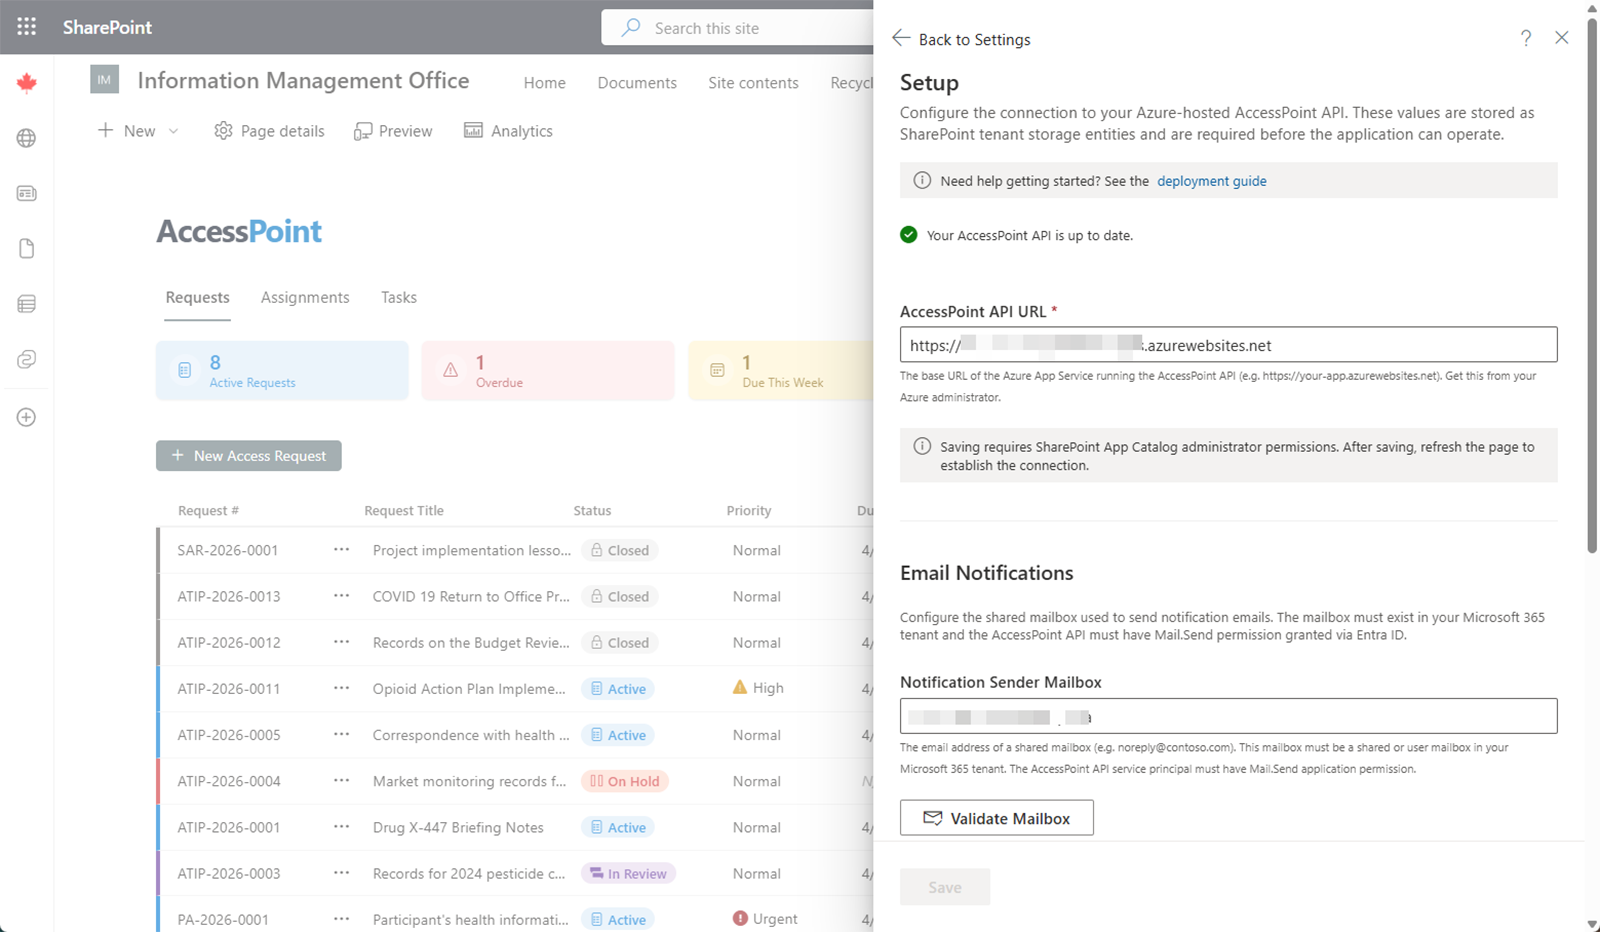This screenshot has width=1600, height=932.
Task: Open the globe icon in left rail
Action: [x=27, y=138]
